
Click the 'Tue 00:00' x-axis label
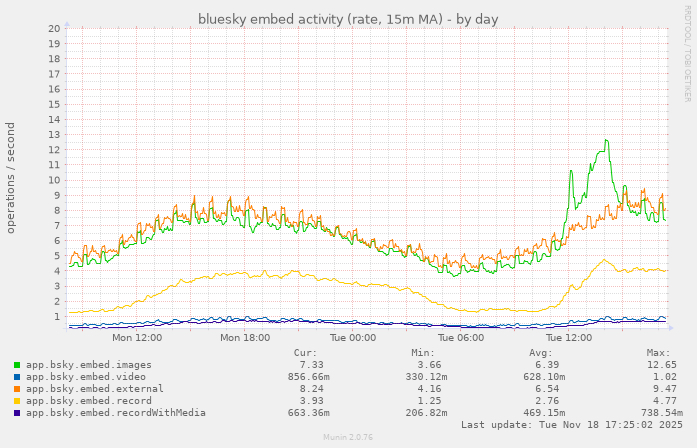click(352, 338)
